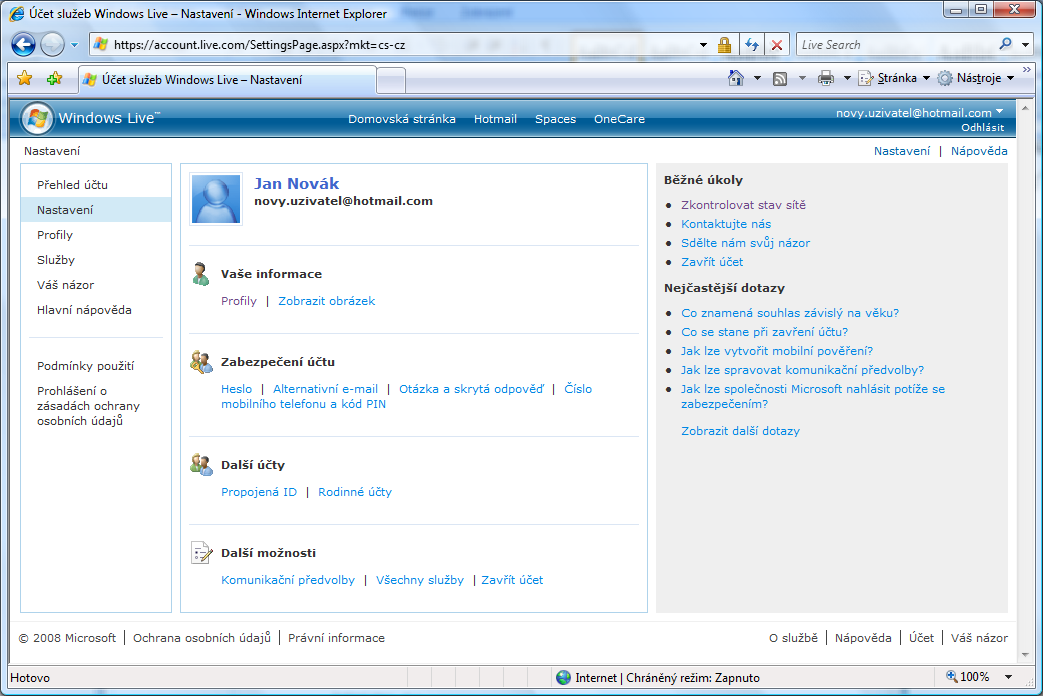Image resolution: width=1043 pixels, height=696 pixels.
Task: Expand the account email dropdown in header
Action: point(1000,112)
